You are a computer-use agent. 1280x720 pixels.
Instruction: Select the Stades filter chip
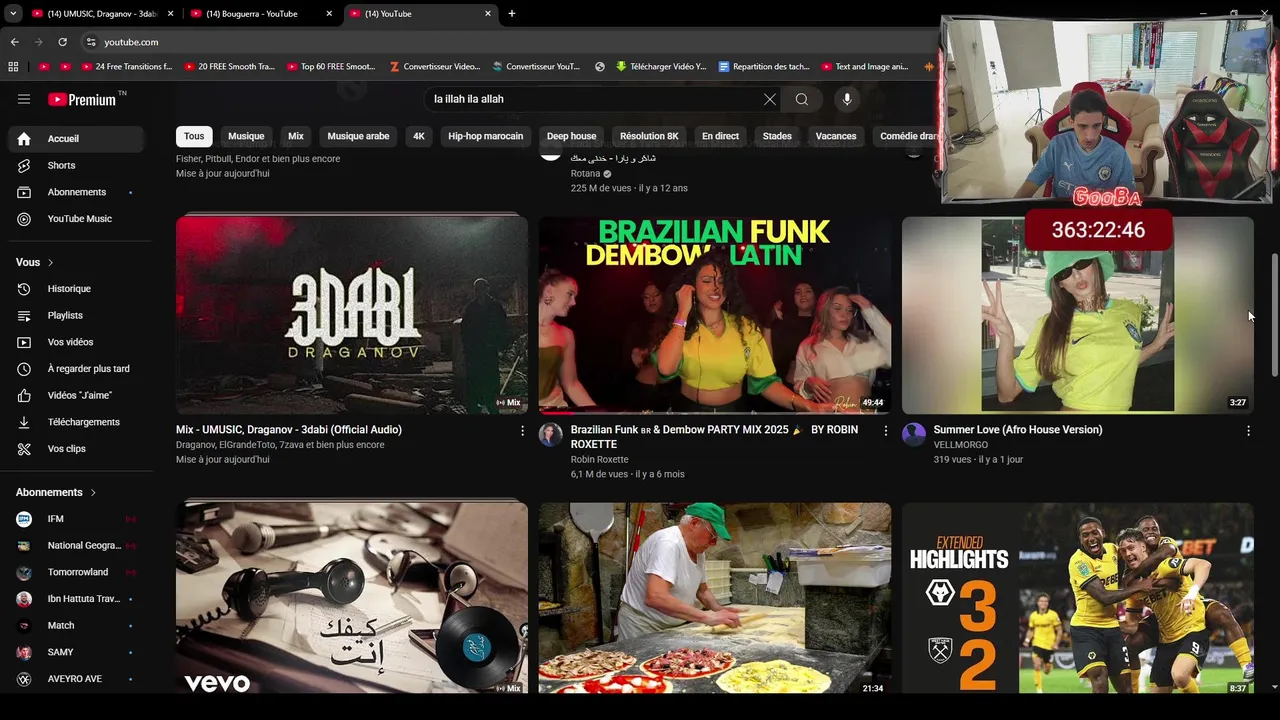(x=777, y=136)
